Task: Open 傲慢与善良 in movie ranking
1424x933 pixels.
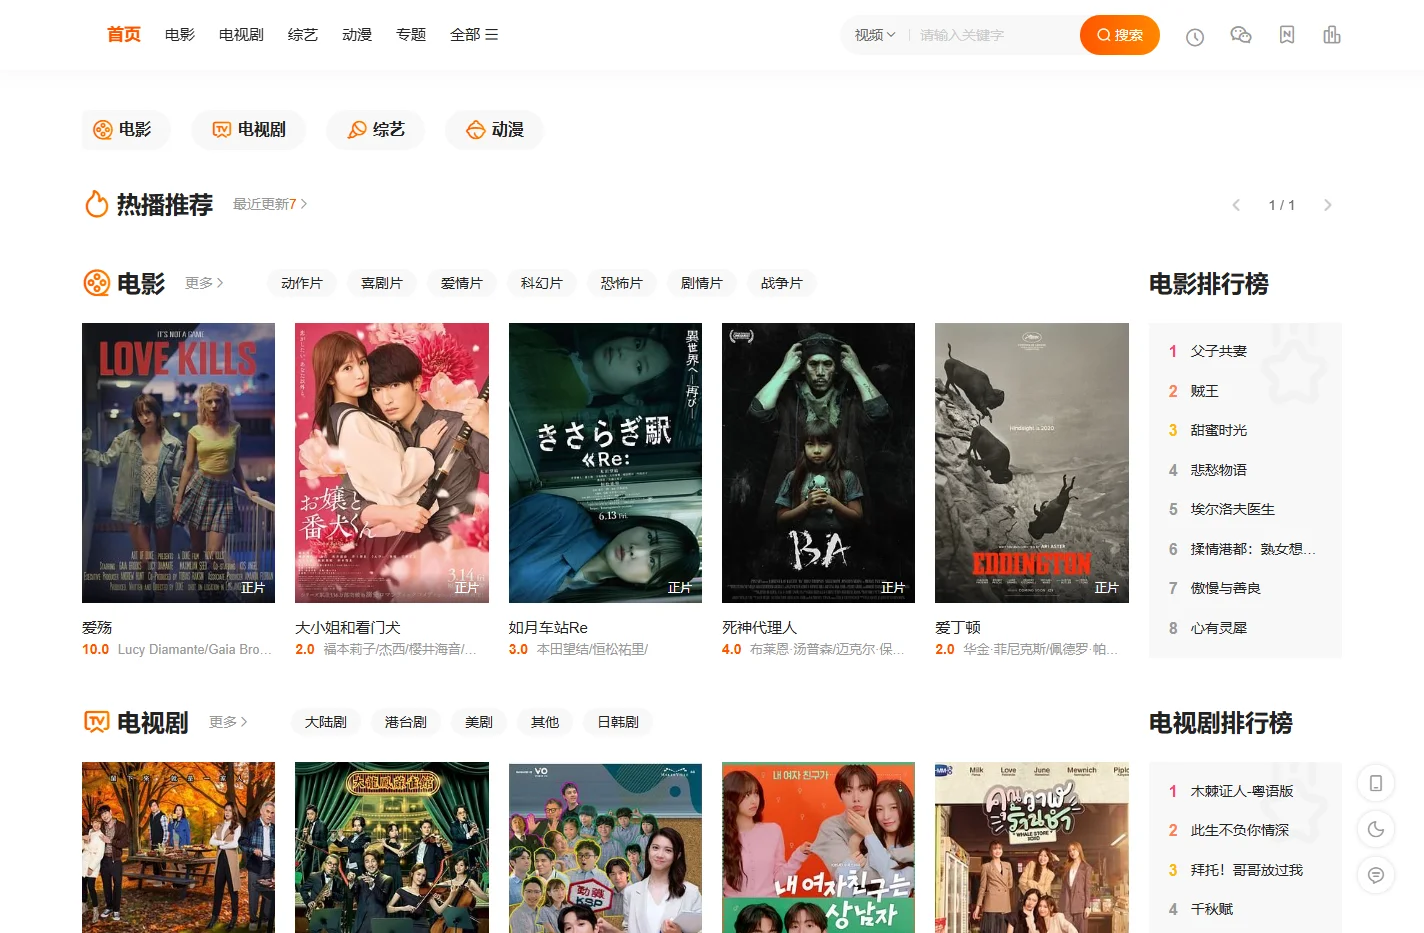Action: point(1226,588)
